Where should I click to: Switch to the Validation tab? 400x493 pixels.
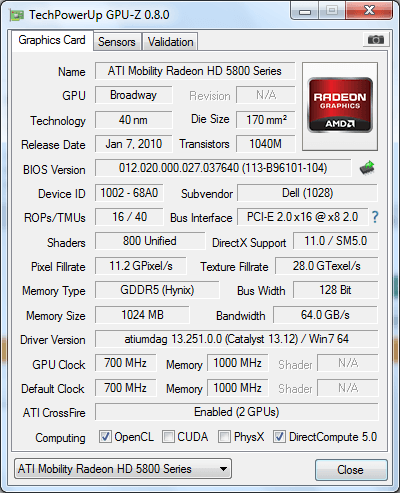click(170, 42)
